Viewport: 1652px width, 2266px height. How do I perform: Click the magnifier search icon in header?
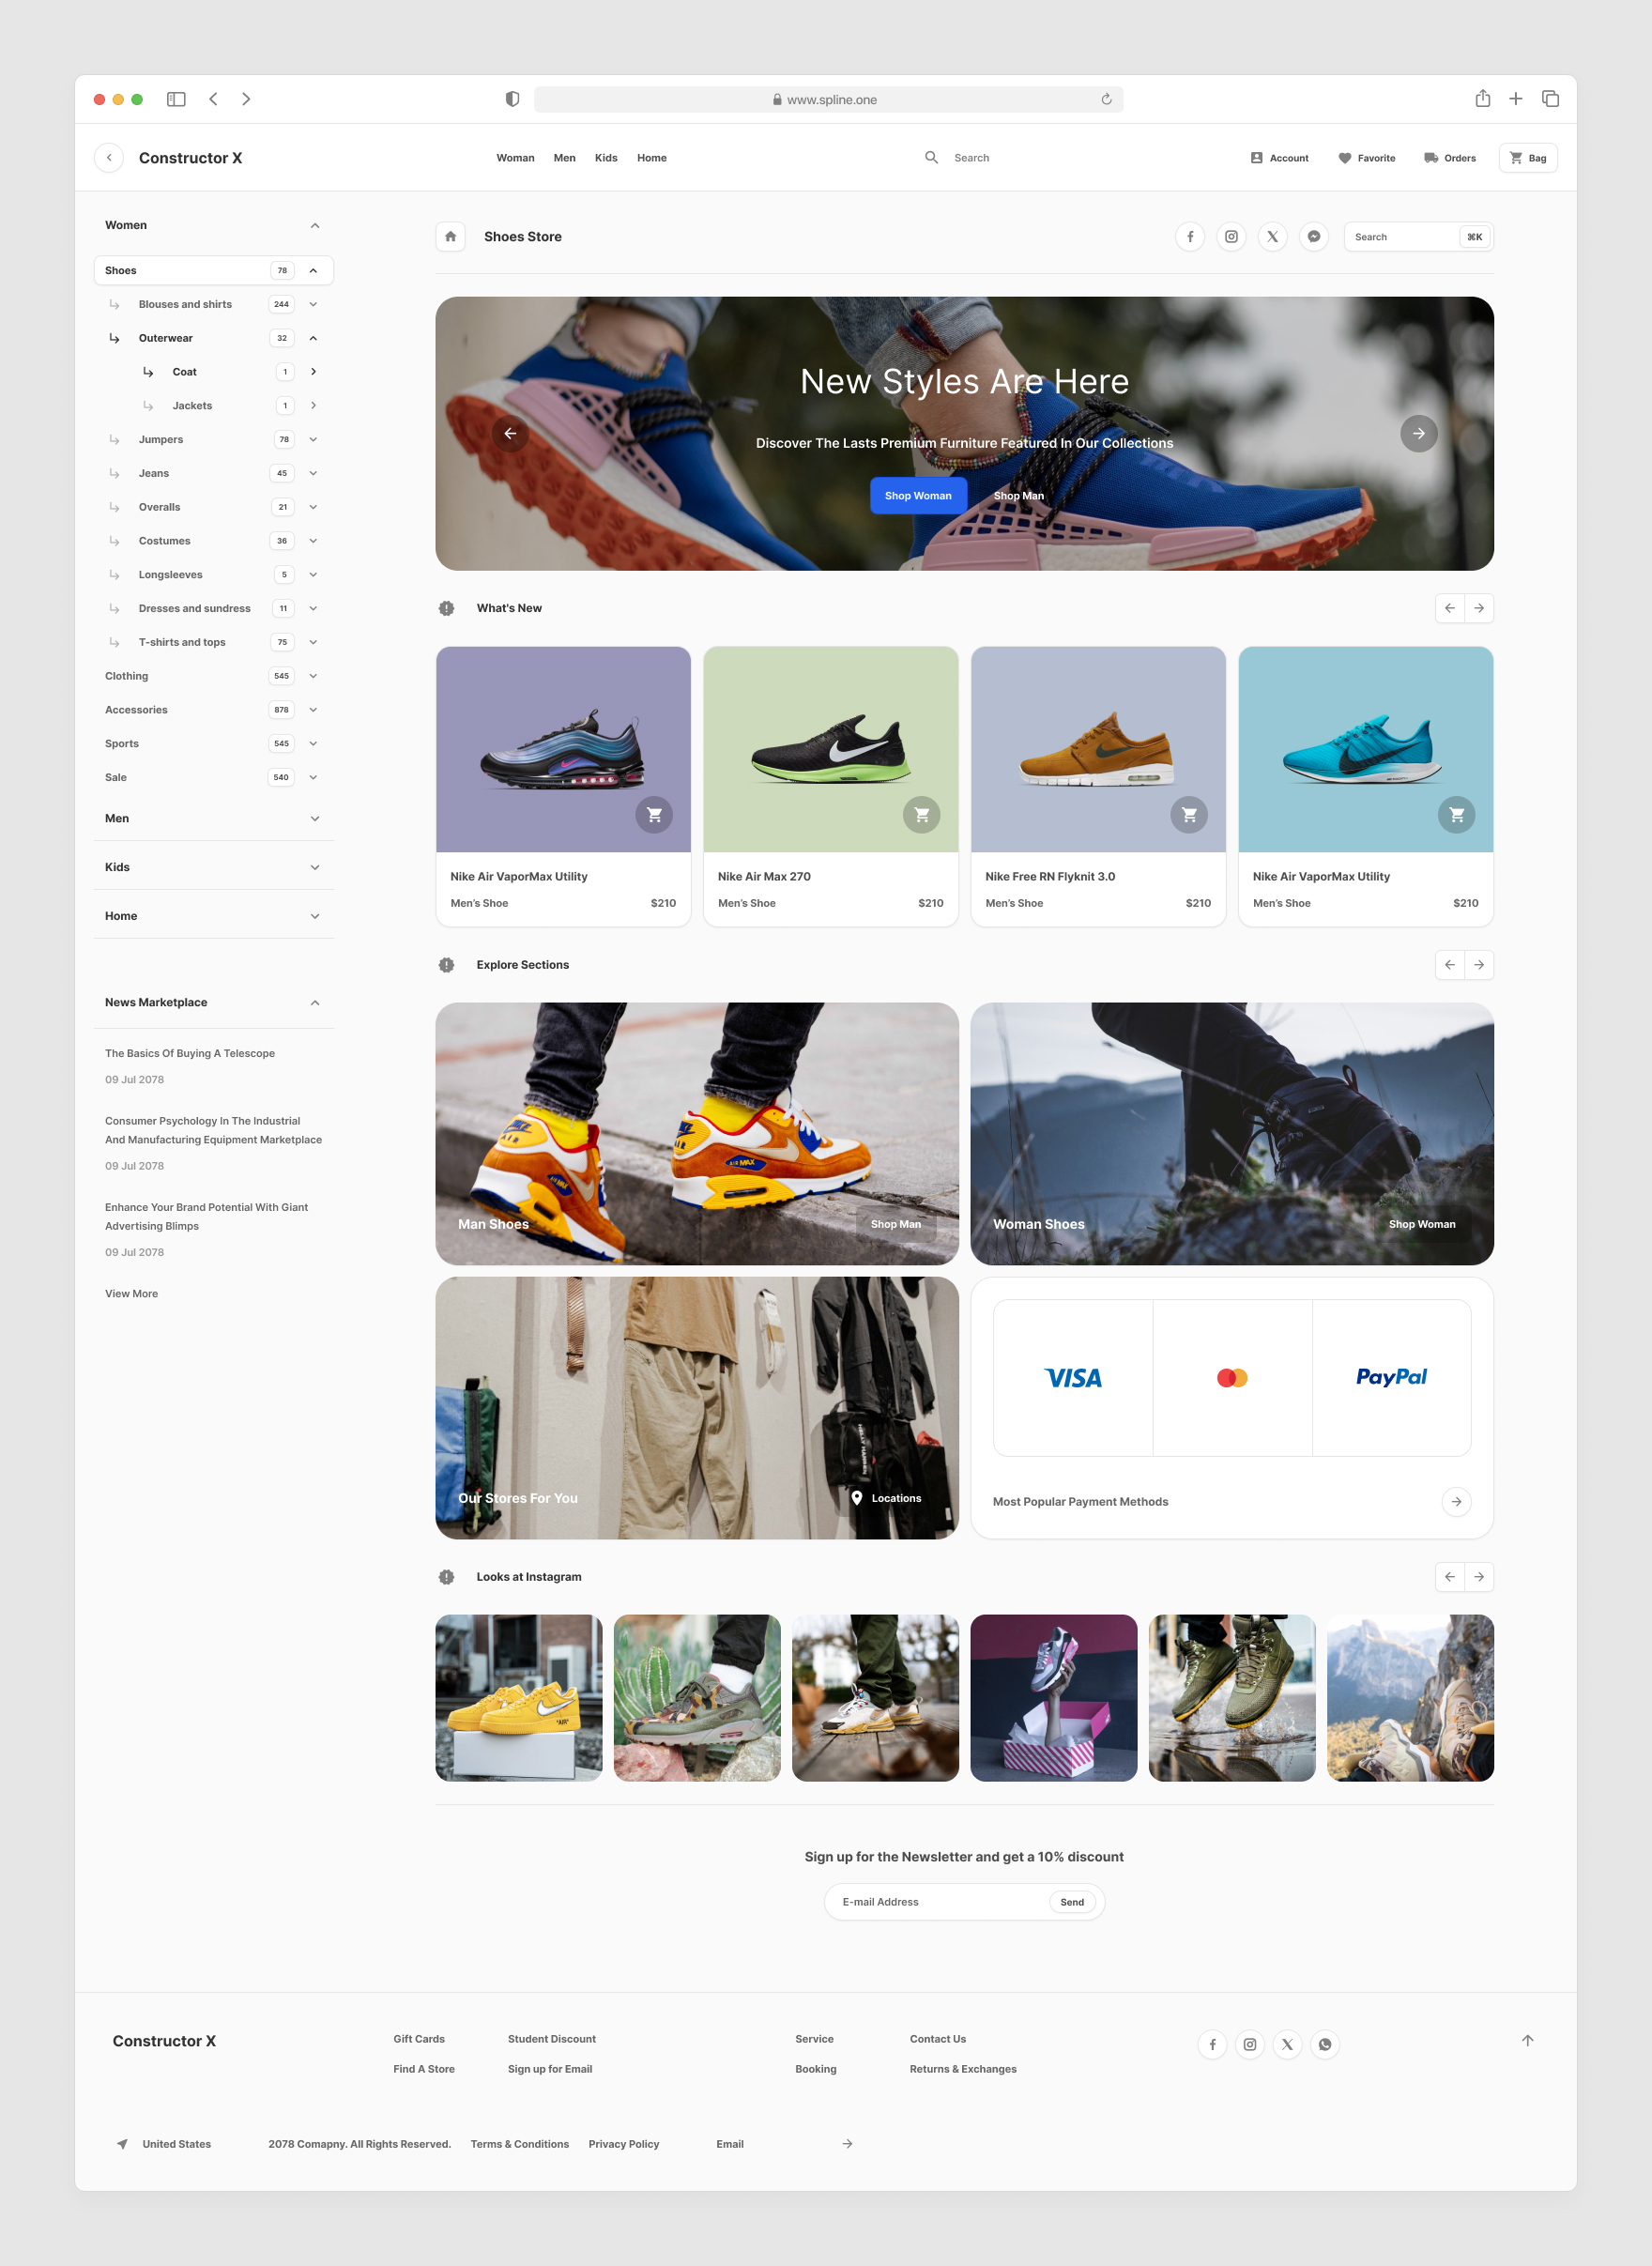click(931, 158)
